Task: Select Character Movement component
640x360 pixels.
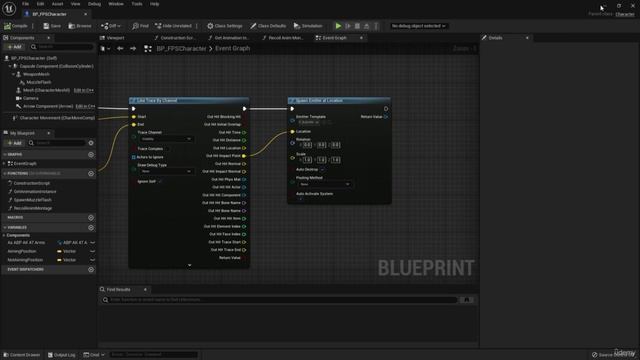Action: (x=57, y=118)
